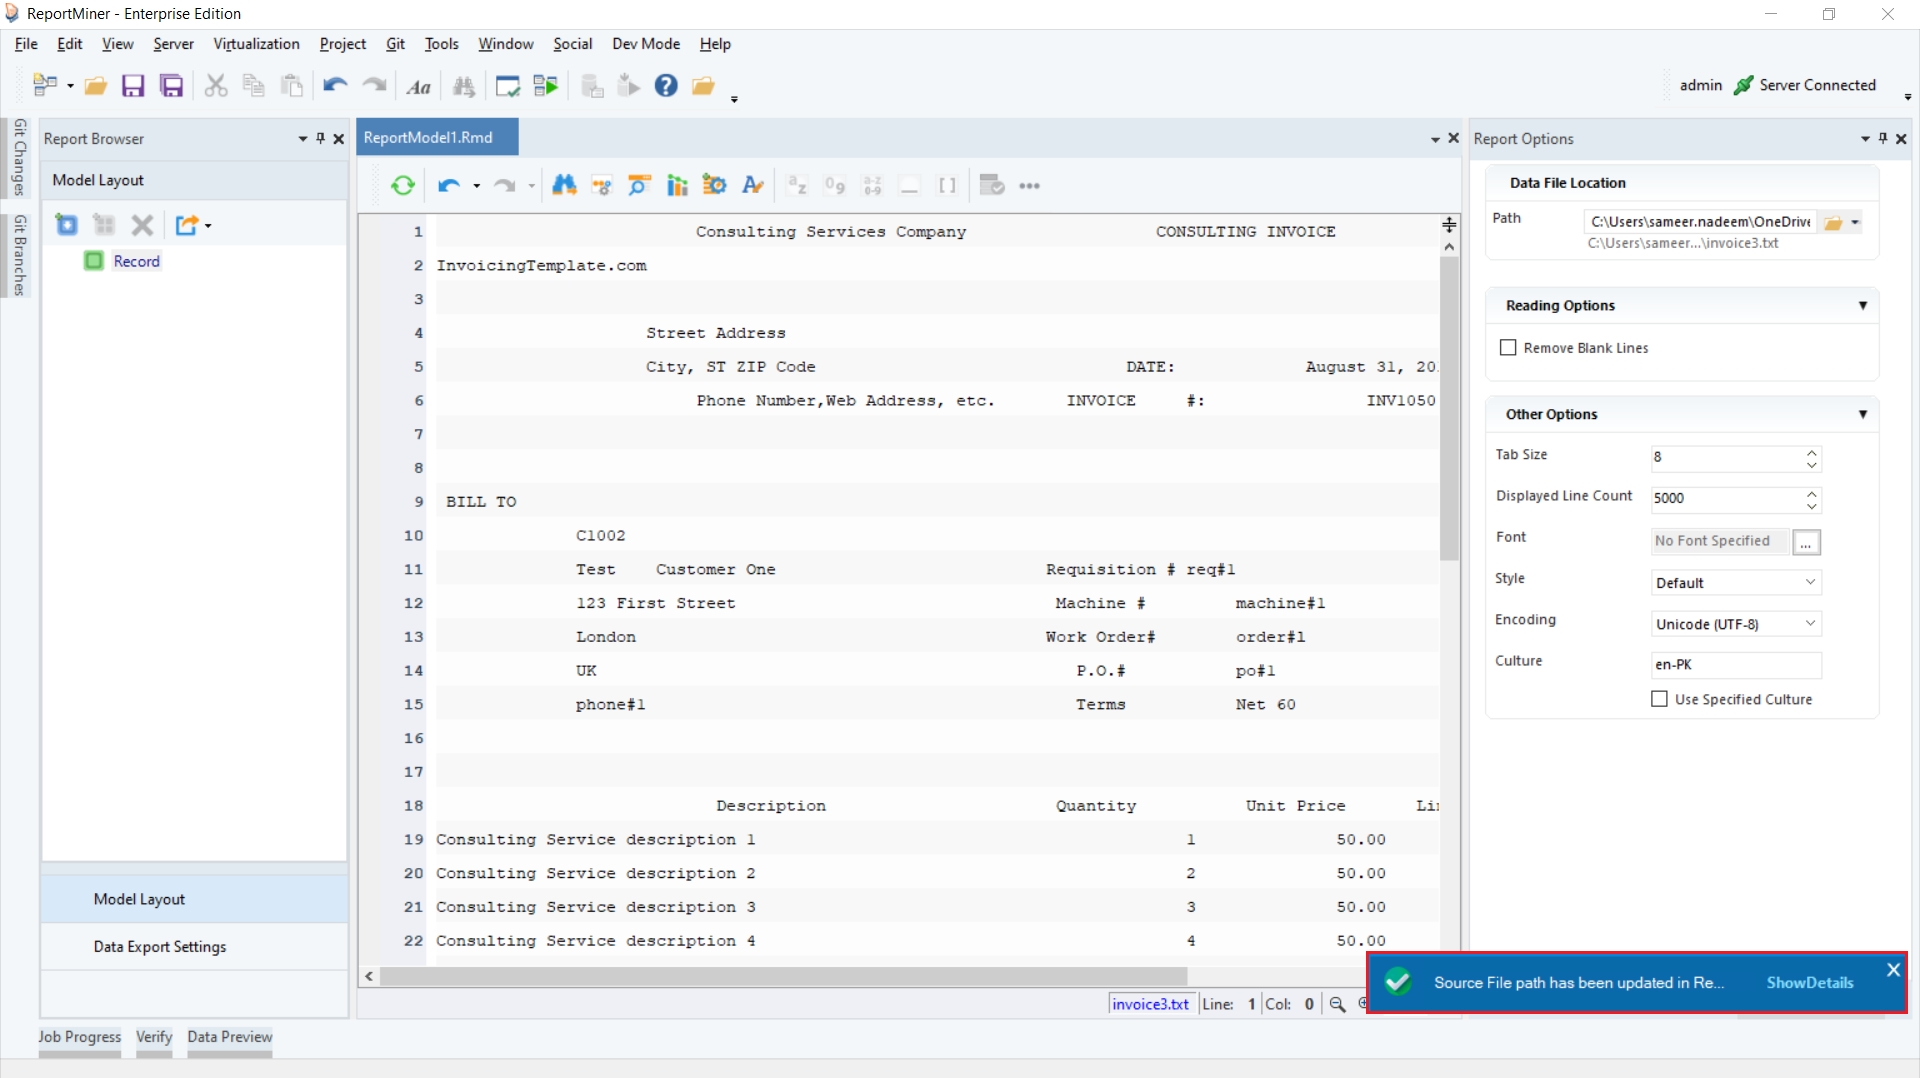Screen dimensions: 1920x1078
Task: Collapse the Reading Options section
Action: [1862, 306]
